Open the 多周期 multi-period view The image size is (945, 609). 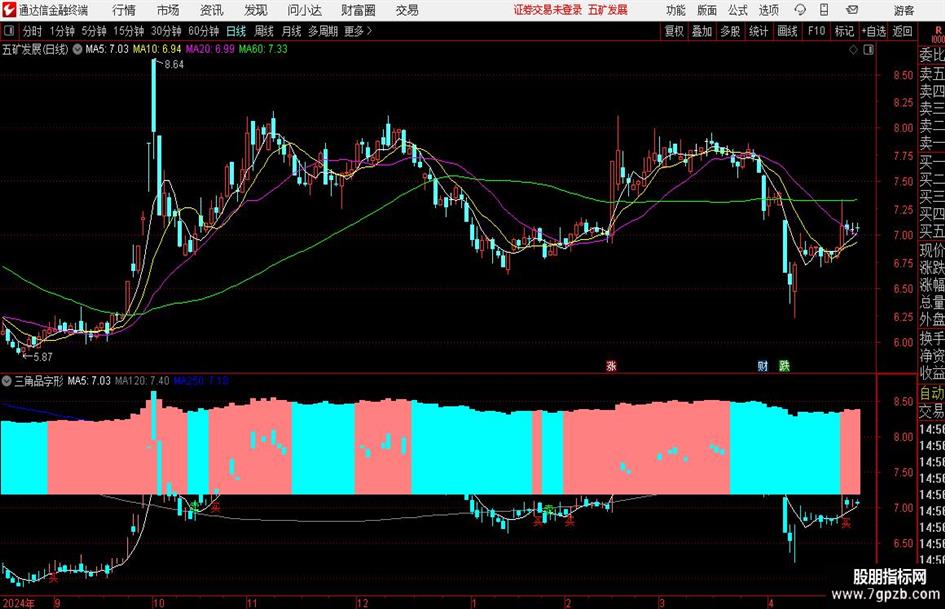tap(323, 31)
